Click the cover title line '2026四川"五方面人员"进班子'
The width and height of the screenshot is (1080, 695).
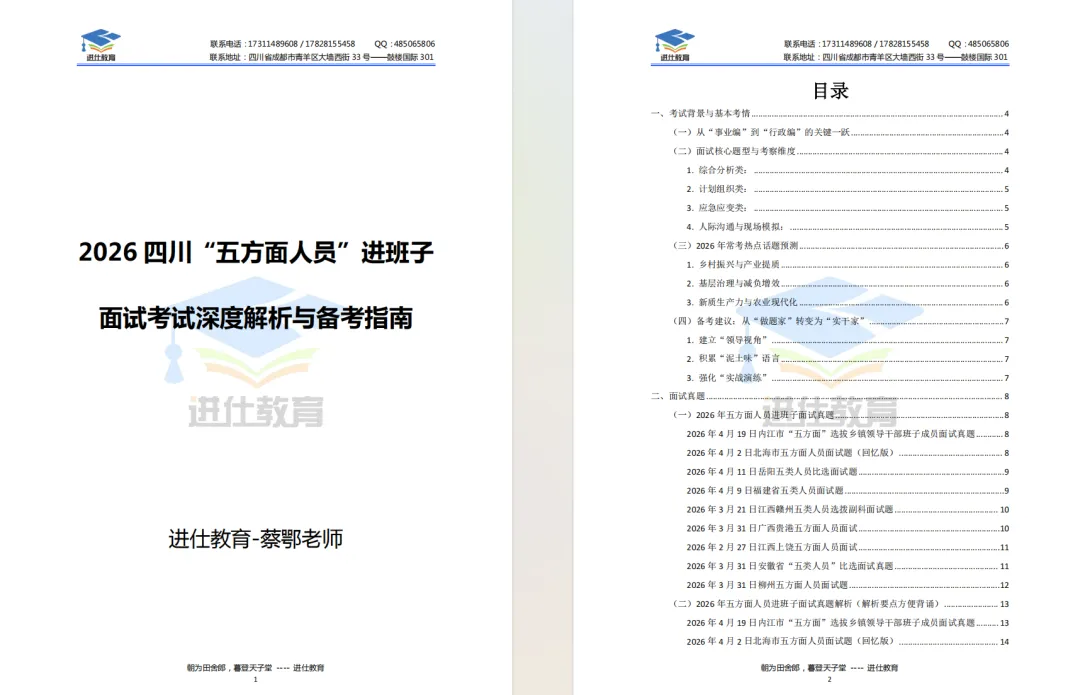(x=256, y=252)
